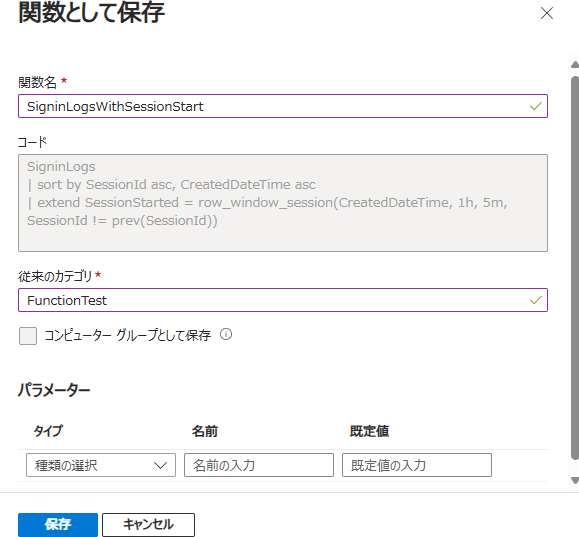Screen dimensions: 579x537
Task: Click the info icon beside コンピューター グループとして保存
Action: (226, 335)
